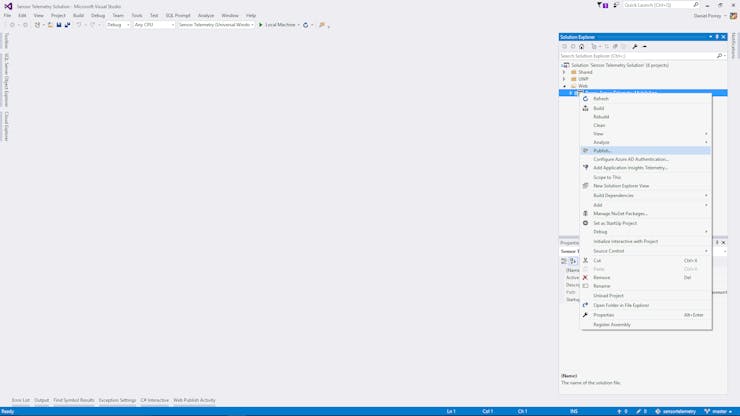Viewport: 740px width, 416px height.
Task: Open the Local Machine target dropdown
Action: (x=298, y=25)
